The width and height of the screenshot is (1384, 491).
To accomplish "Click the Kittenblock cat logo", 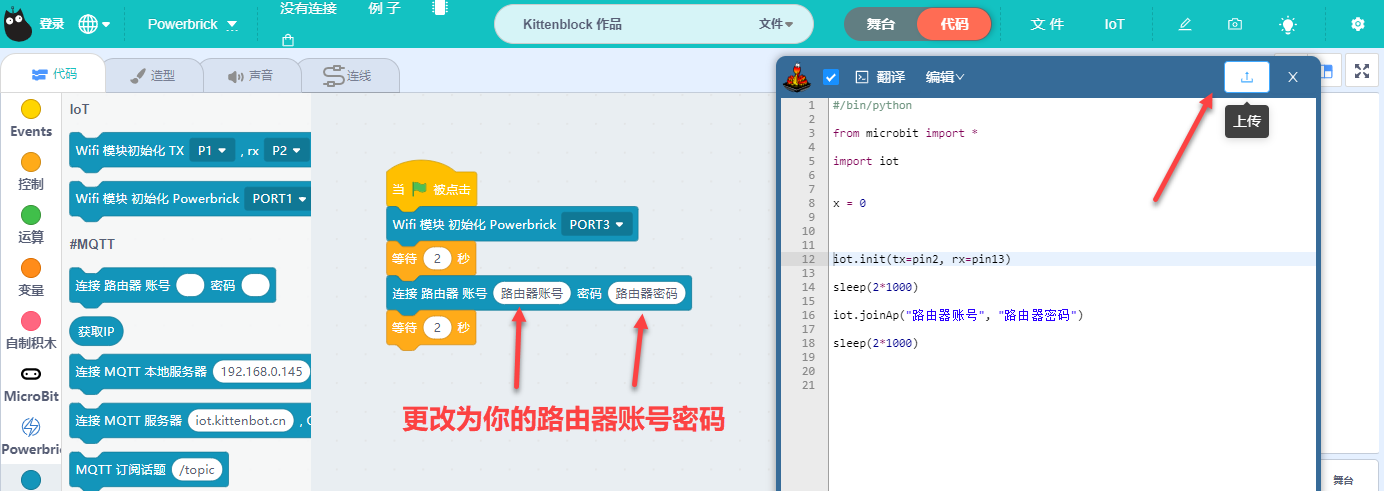I will tap(17, 24).
